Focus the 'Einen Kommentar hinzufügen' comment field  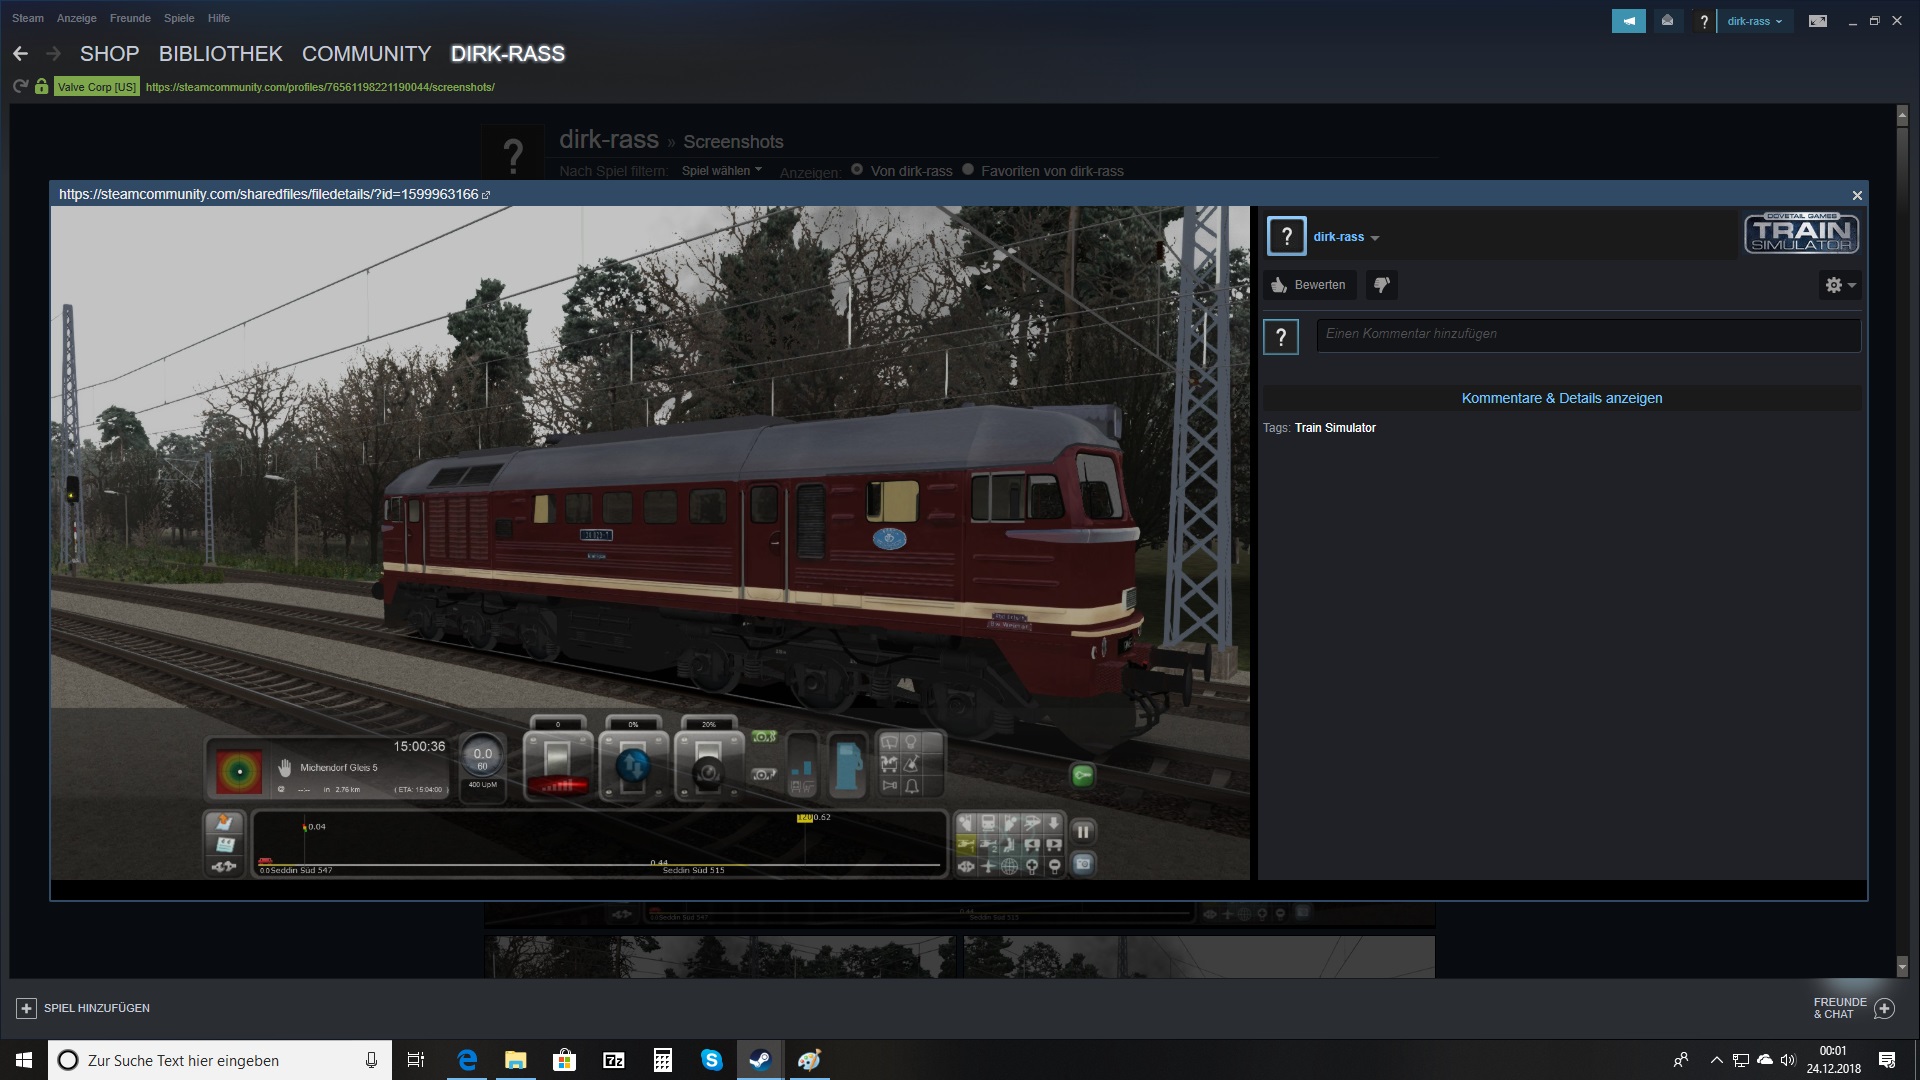[x=1588, y=334]
